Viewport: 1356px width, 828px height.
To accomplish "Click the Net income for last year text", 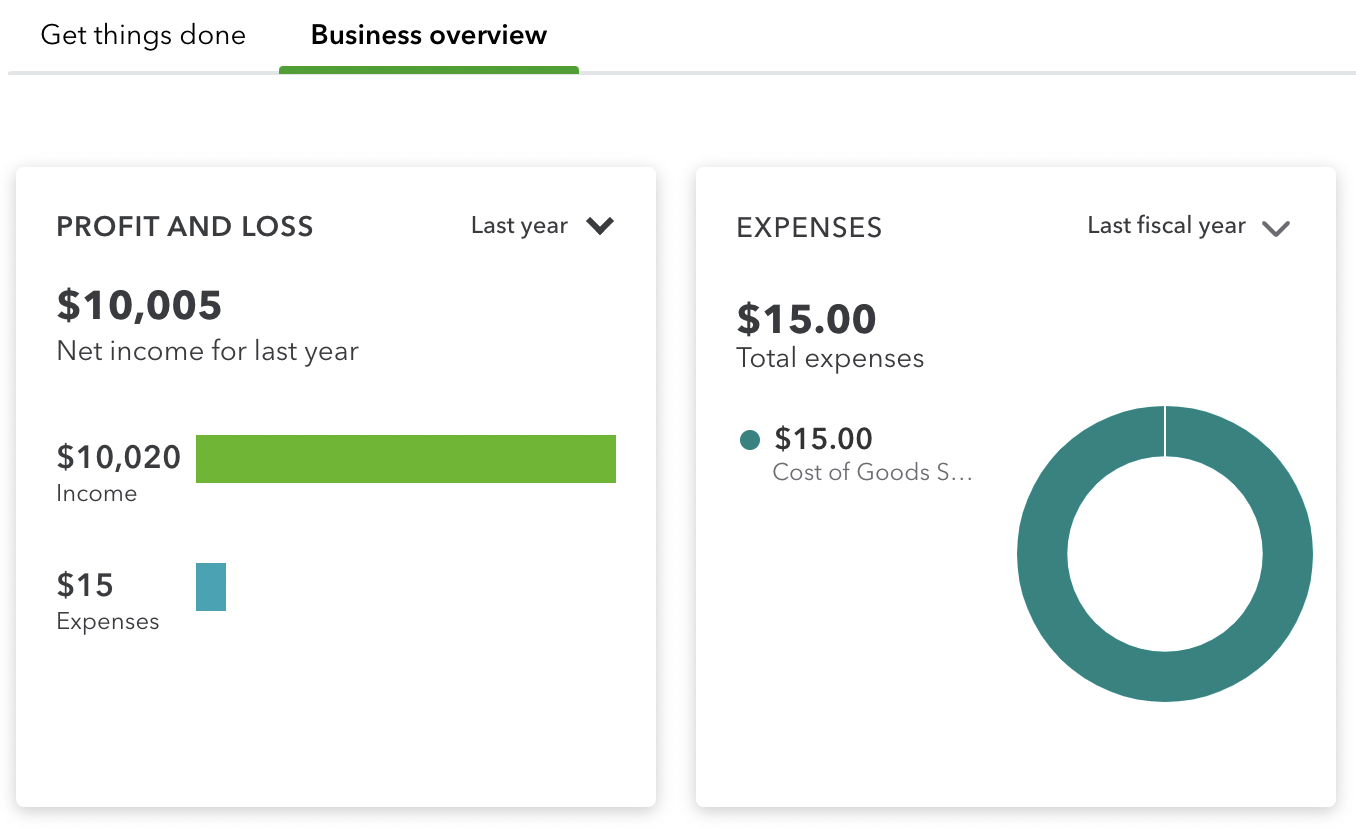I will coord(207,351).
